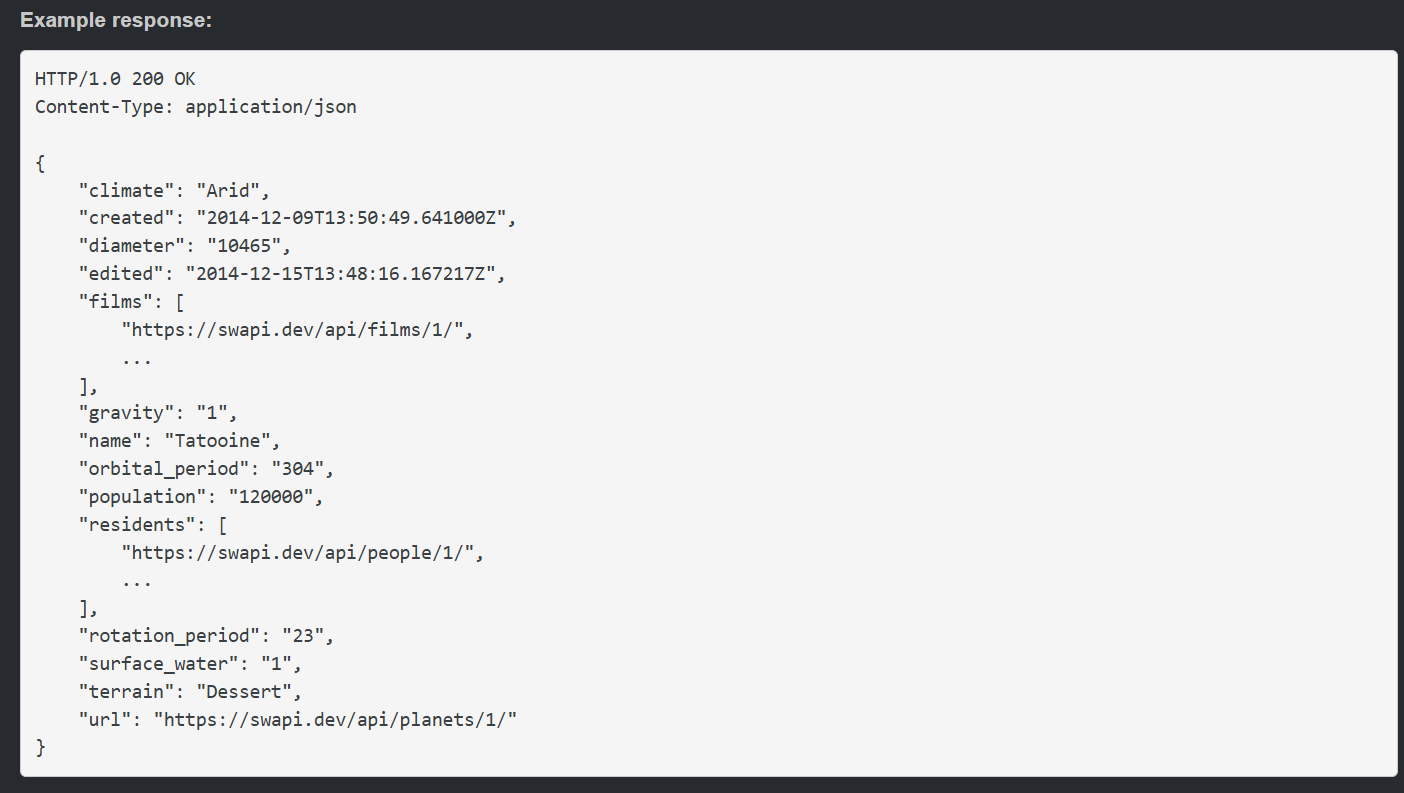Viewport: 1404px width, 793px height.
Task: Click the name value "Tatooine"
Action: (223, 440)
